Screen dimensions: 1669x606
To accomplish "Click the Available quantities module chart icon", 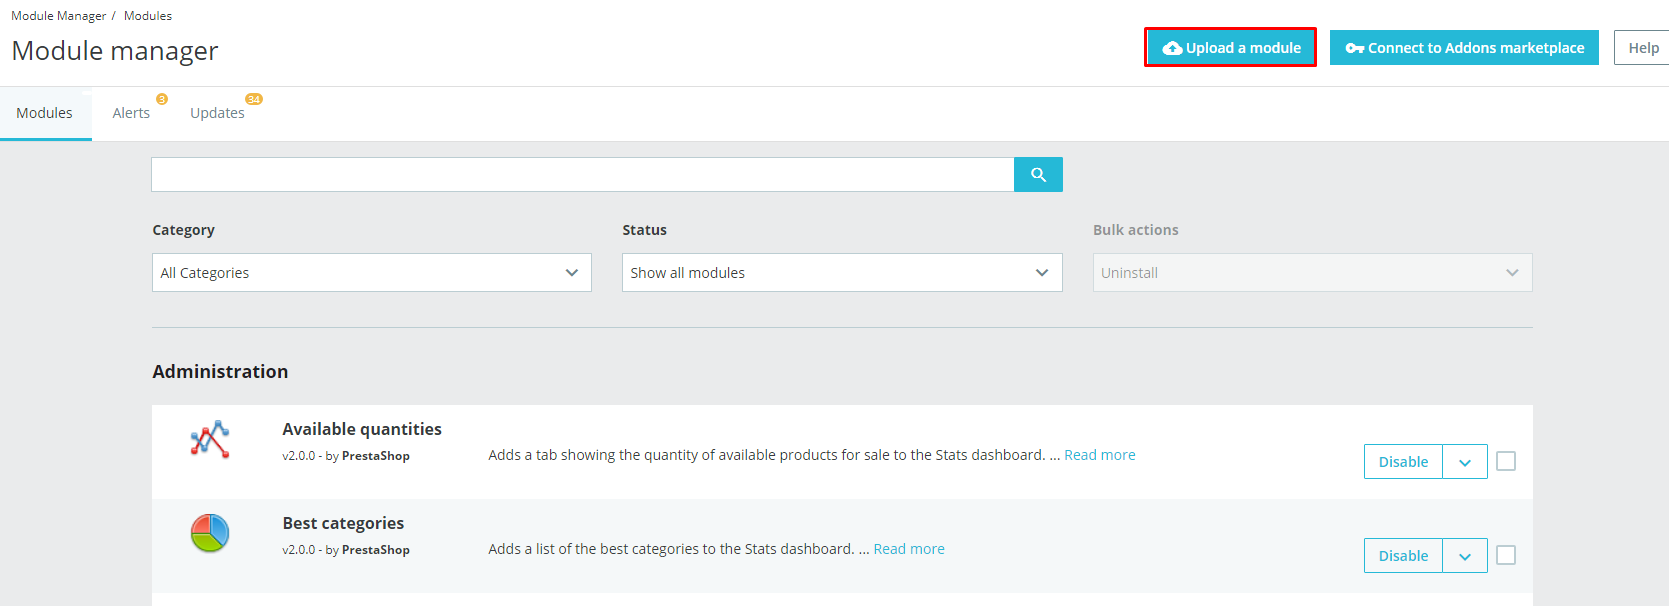I will pyautogui.click(x=210, y=440).
